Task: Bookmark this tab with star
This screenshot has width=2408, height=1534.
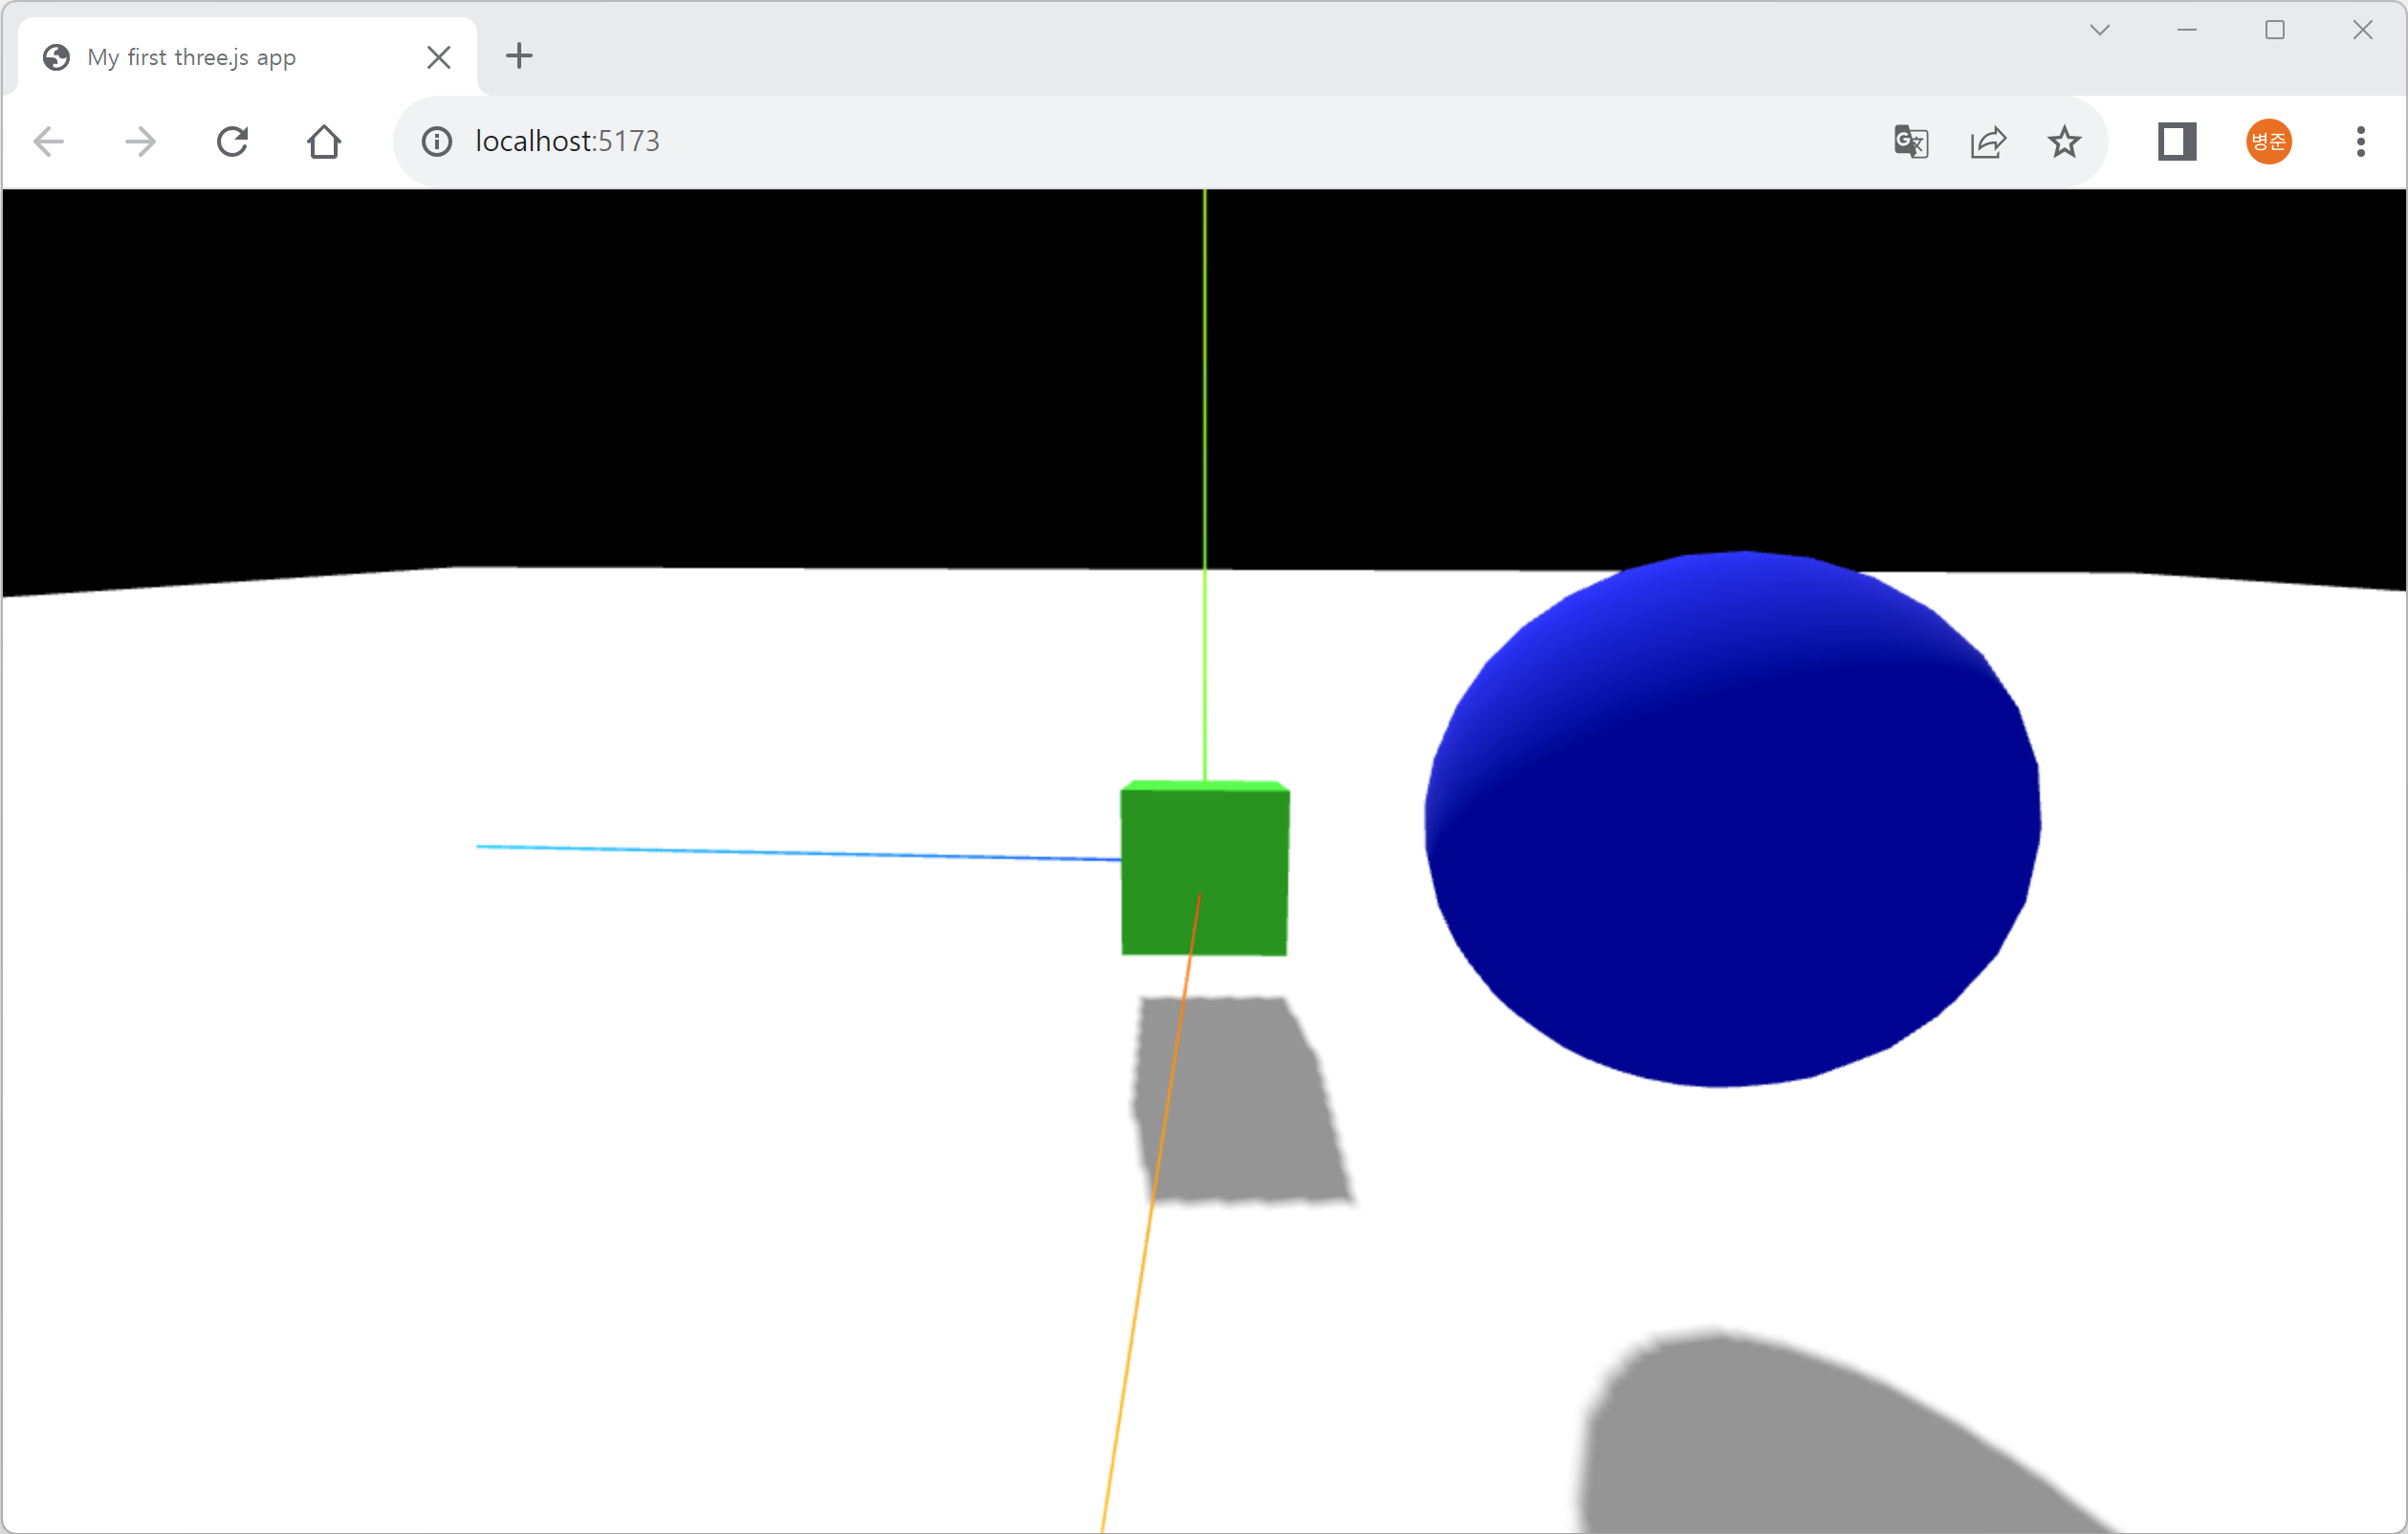Action: (x=2064, y=141)
